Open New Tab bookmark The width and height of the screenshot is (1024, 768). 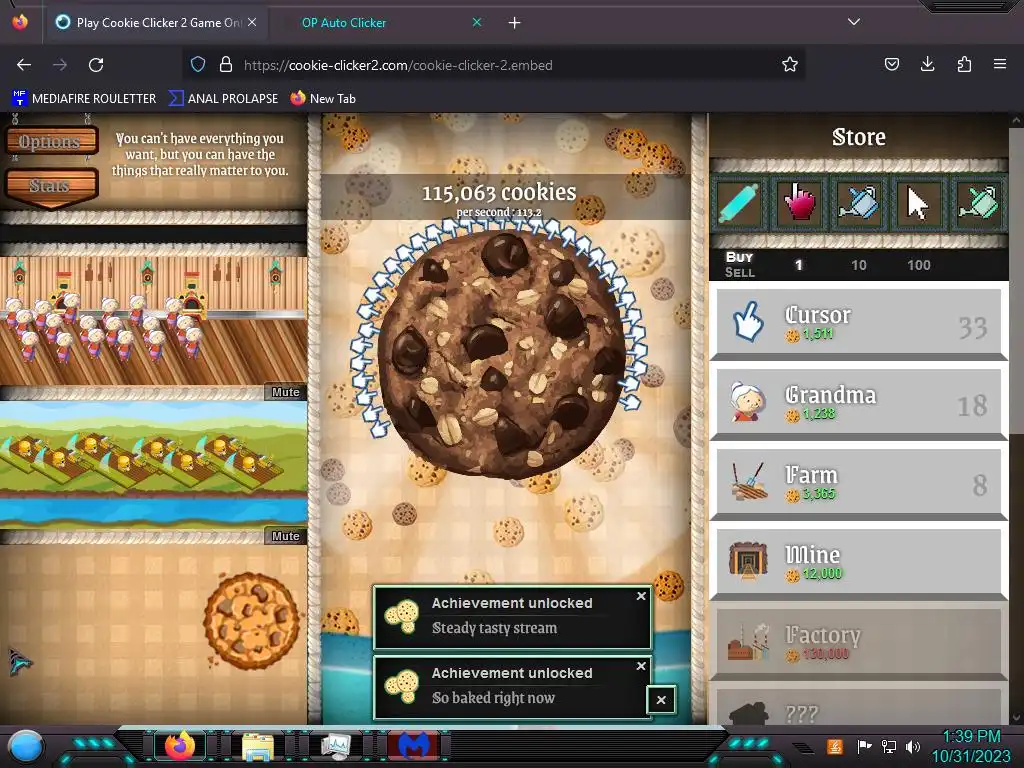pos(323,99)
